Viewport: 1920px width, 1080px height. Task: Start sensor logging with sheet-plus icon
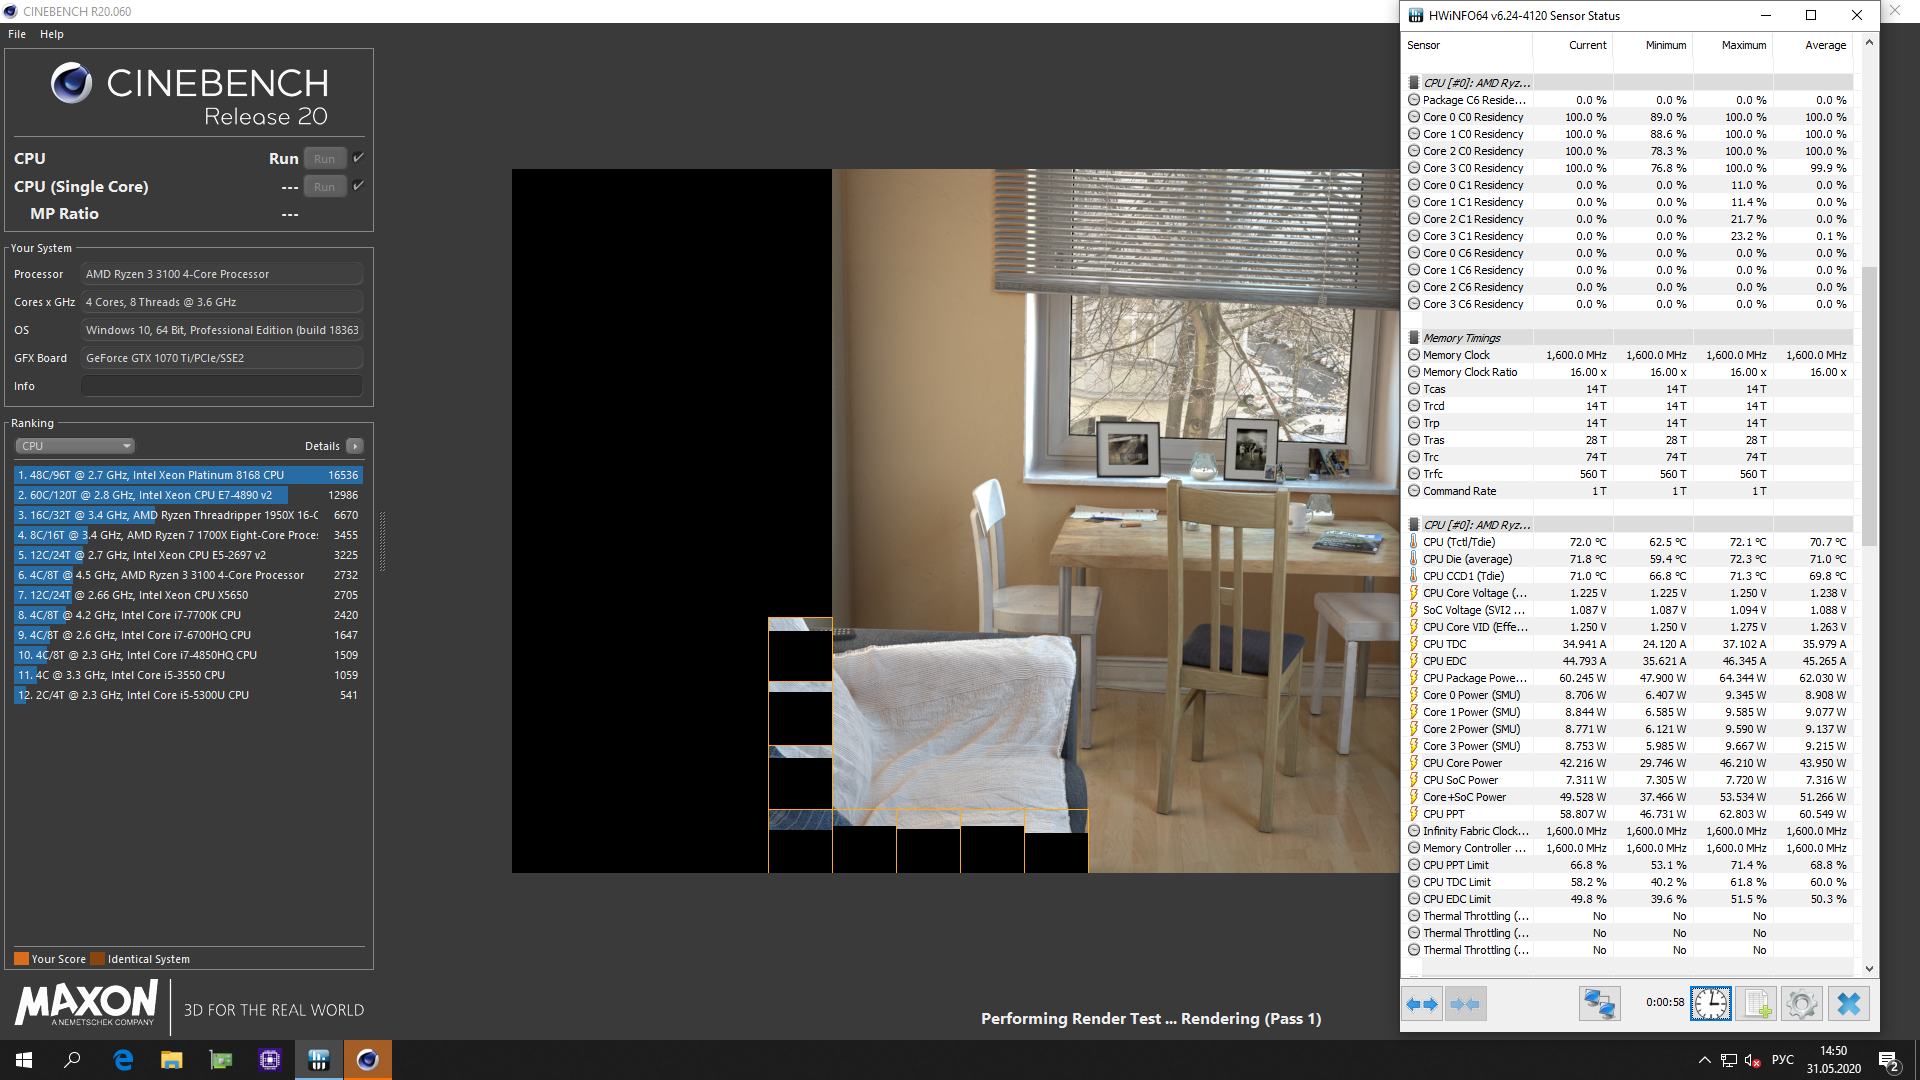pyautogui.click(x=1756, y=1003)
